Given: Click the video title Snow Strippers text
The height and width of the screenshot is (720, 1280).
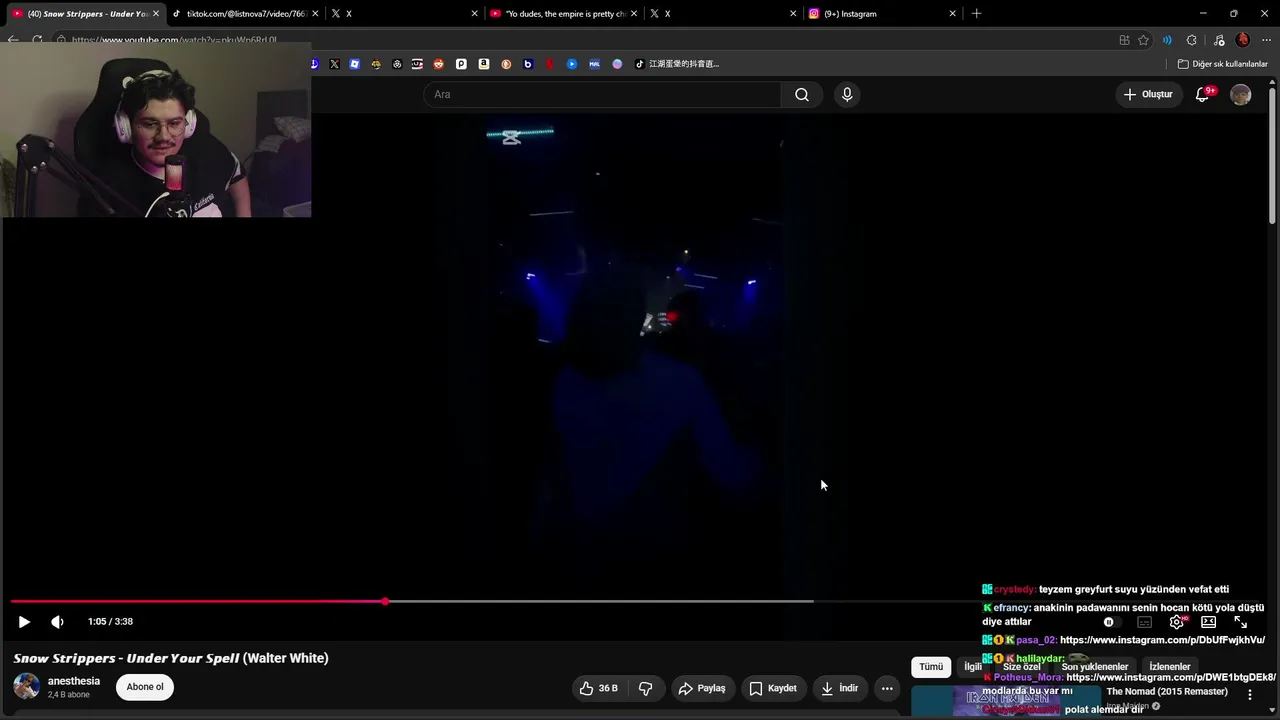Looking at the screenshot, I should [x=171, y=658].
